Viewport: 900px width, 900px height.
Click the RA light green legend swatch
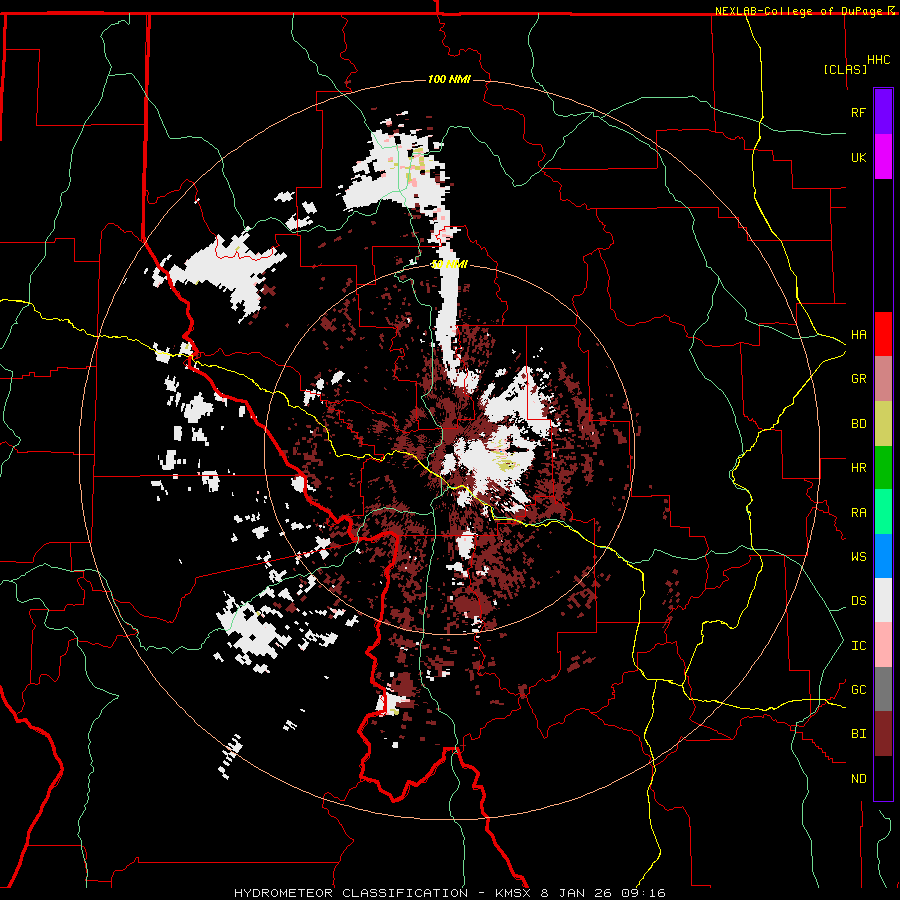(883, 512)
